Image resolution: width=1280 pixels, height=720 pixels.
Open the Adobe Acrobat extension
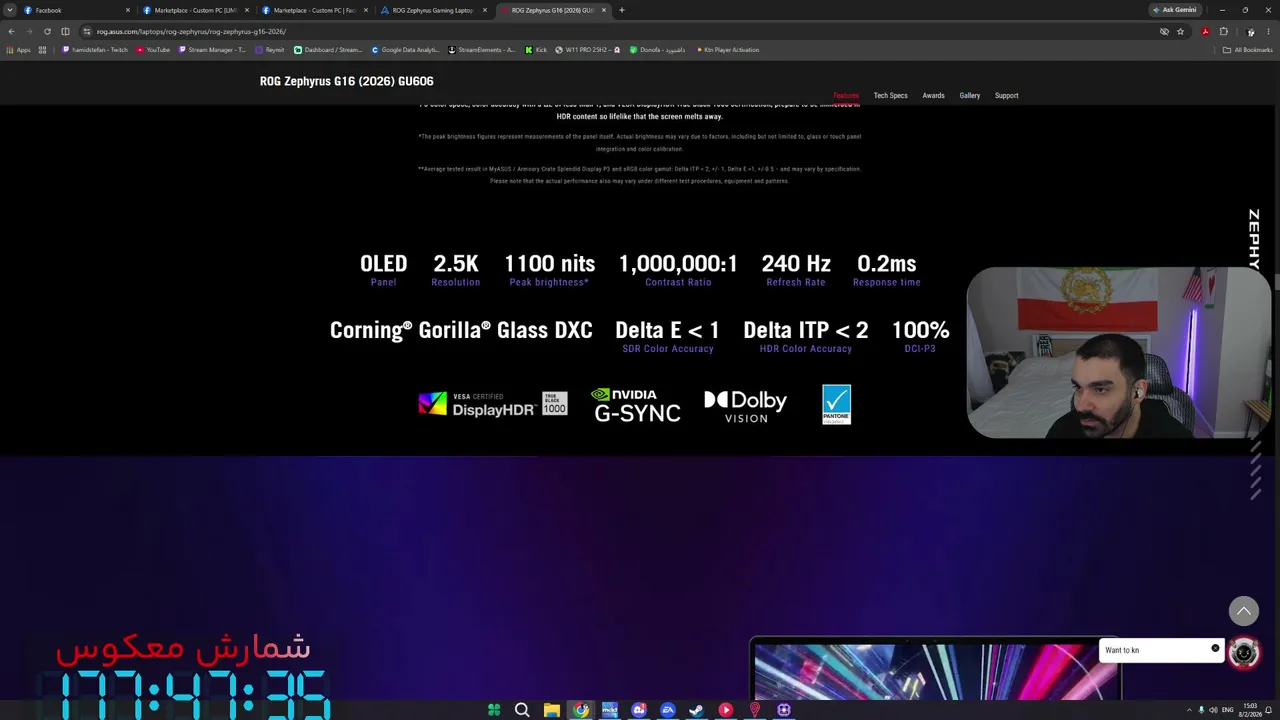[1205, 31]
